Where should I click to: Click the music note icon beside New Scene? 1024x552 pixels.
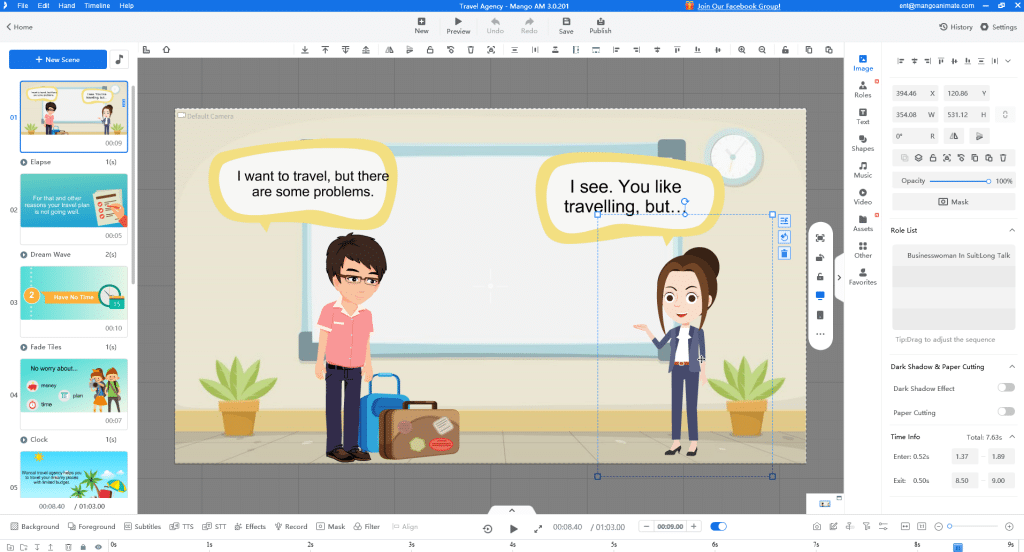(x=120, y=60)
